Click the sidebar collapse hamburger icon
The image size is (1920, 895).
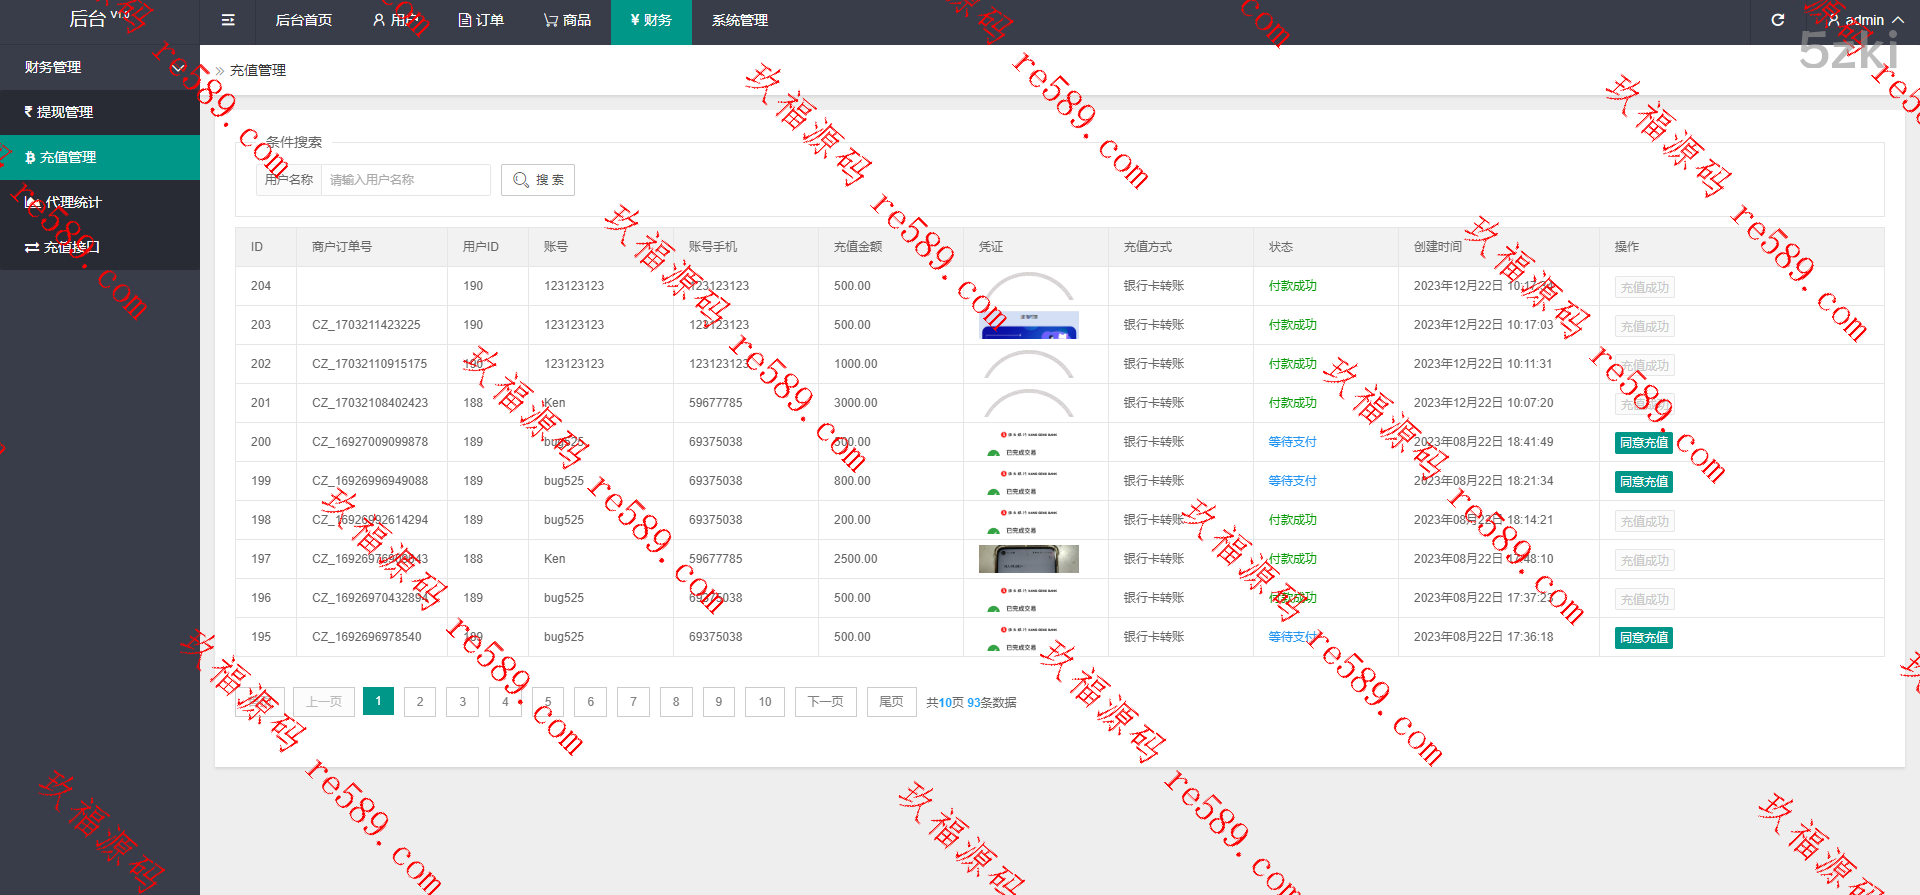point(228,20)
